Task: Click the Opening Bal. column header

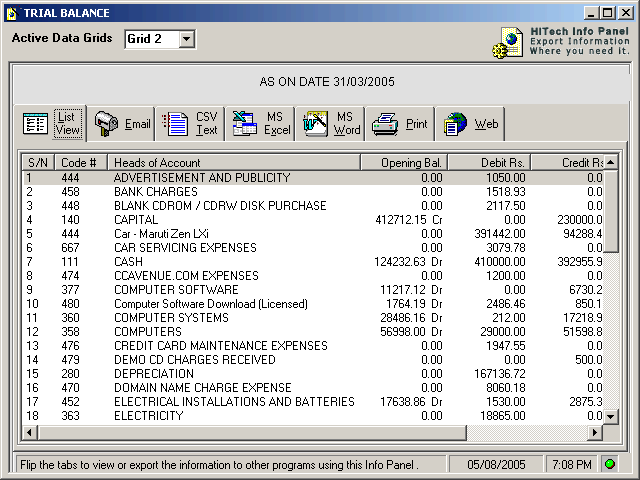Action: (x=403, y=163)
